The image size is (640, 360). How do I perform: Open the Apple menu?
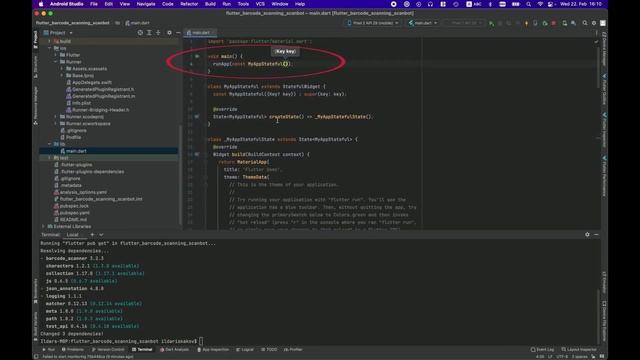[x=41, y=4]
